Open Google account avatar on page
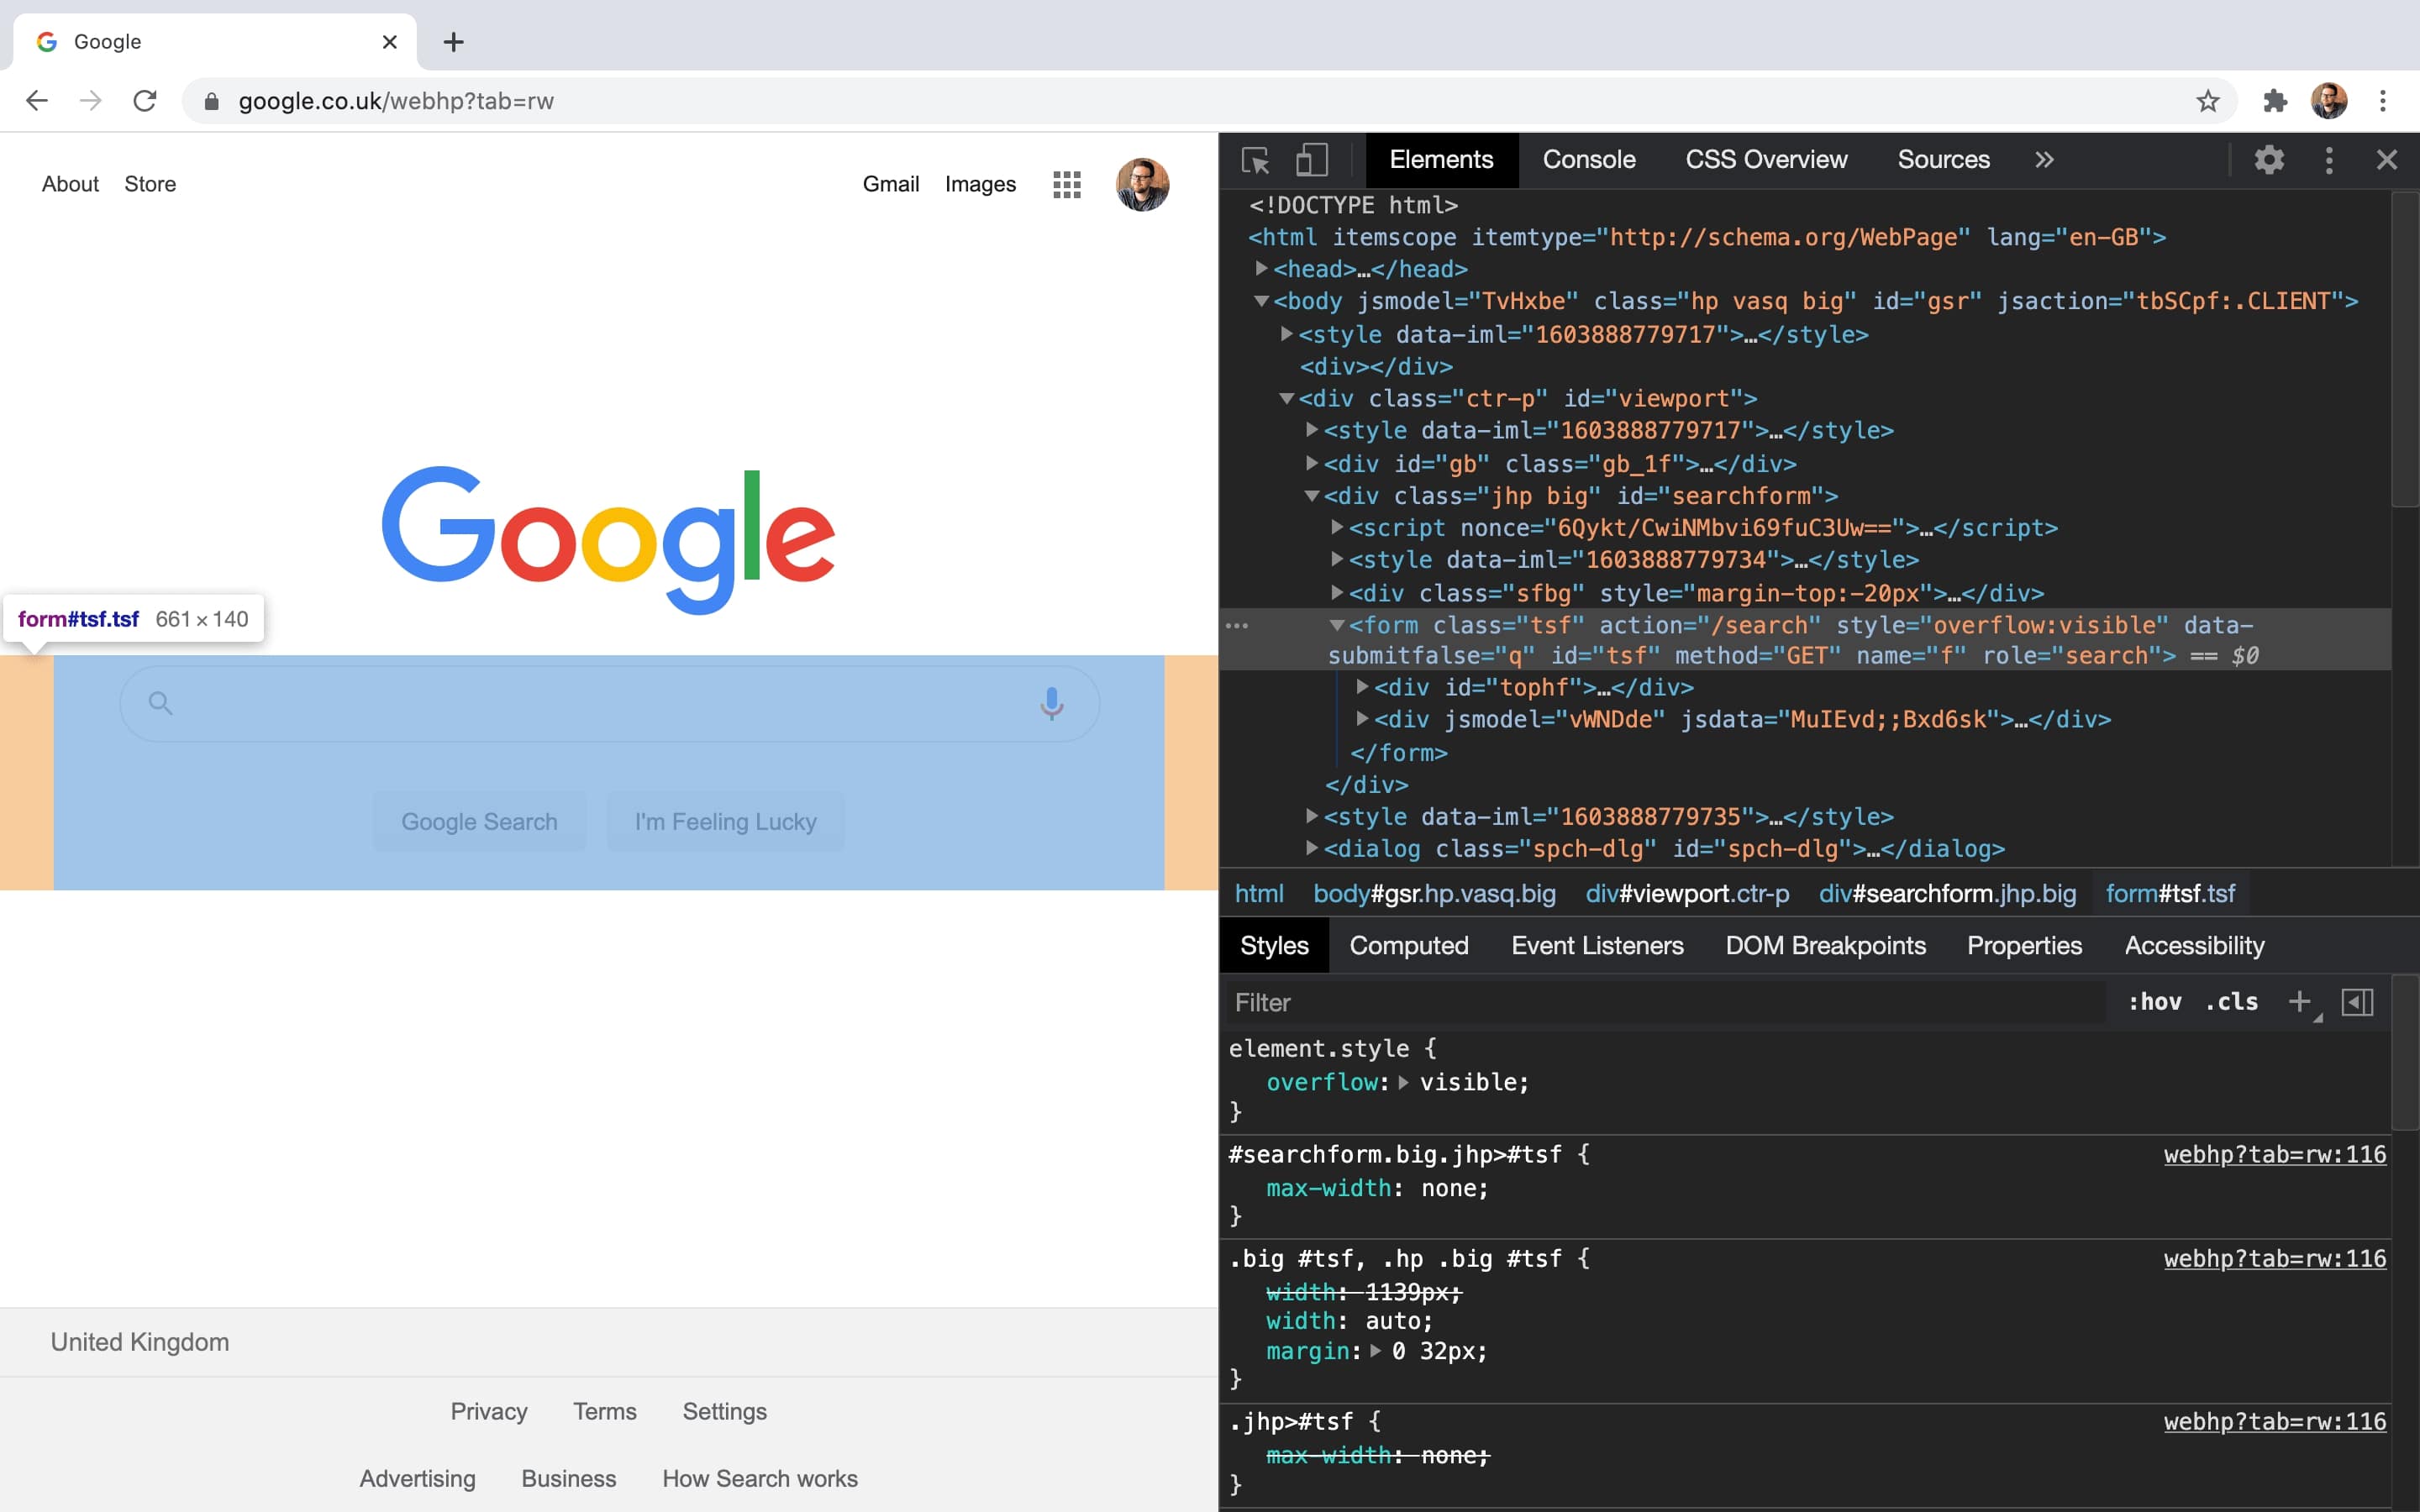 coord(1142,184)
